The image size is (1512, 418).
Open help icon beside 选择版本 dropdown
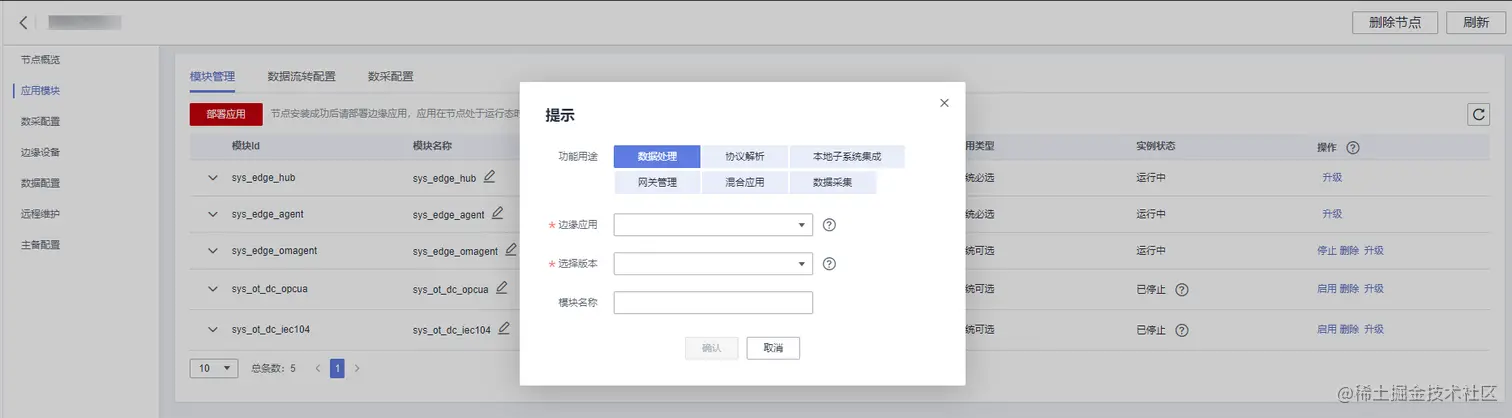tap(829, 264)
